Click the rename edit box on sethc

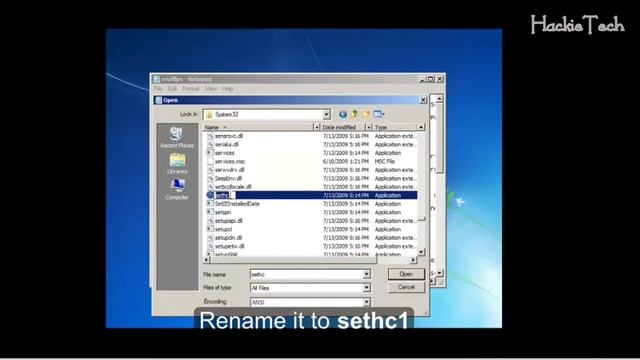tap(224, 195)
